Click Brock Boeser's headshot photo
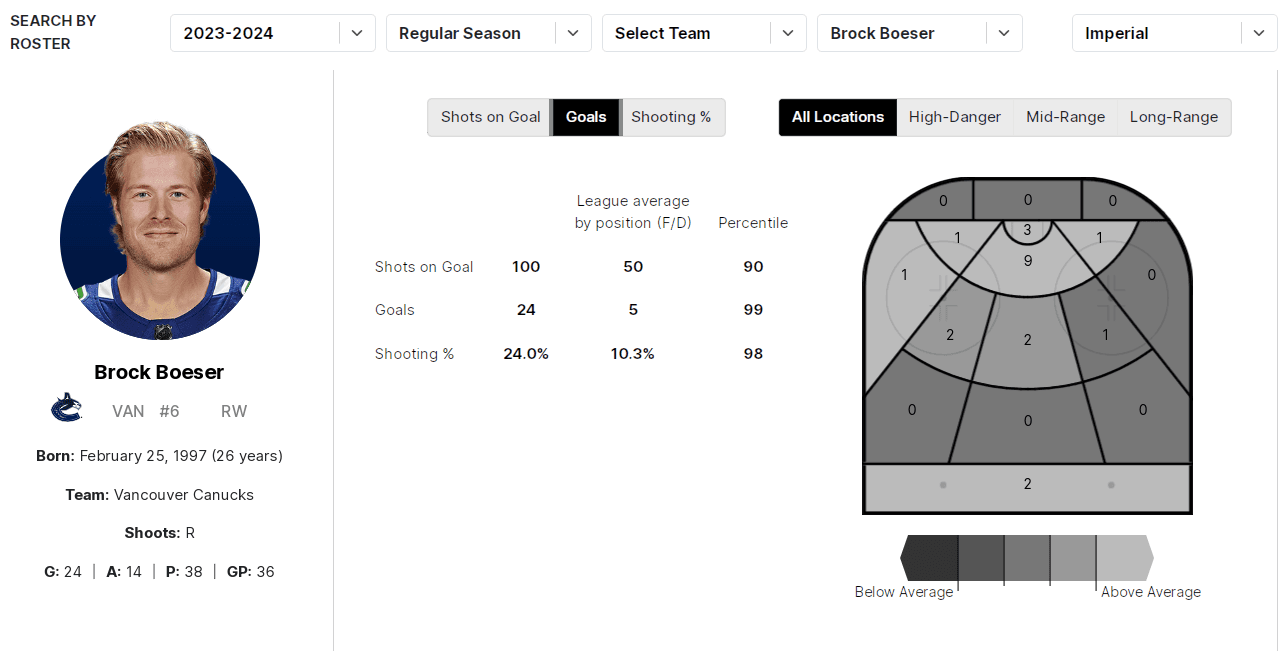Viewport: 1278px width, 651px height. tap(160, 231)
